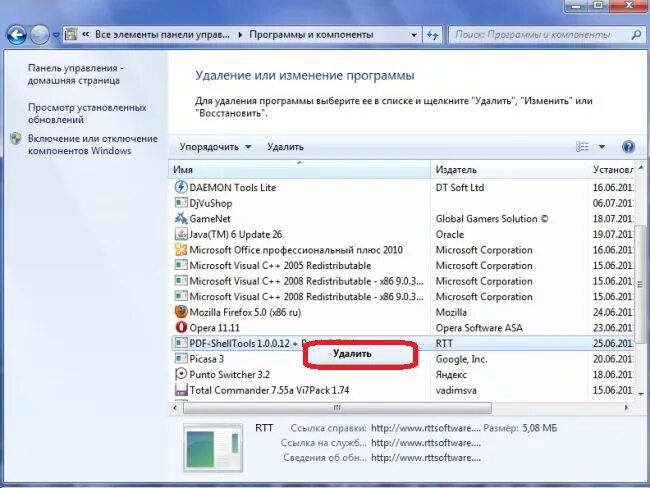Click the Punto Switcher 3.2 icon
The width and height of the screenshot is (650, 488).
coord(181,374)
